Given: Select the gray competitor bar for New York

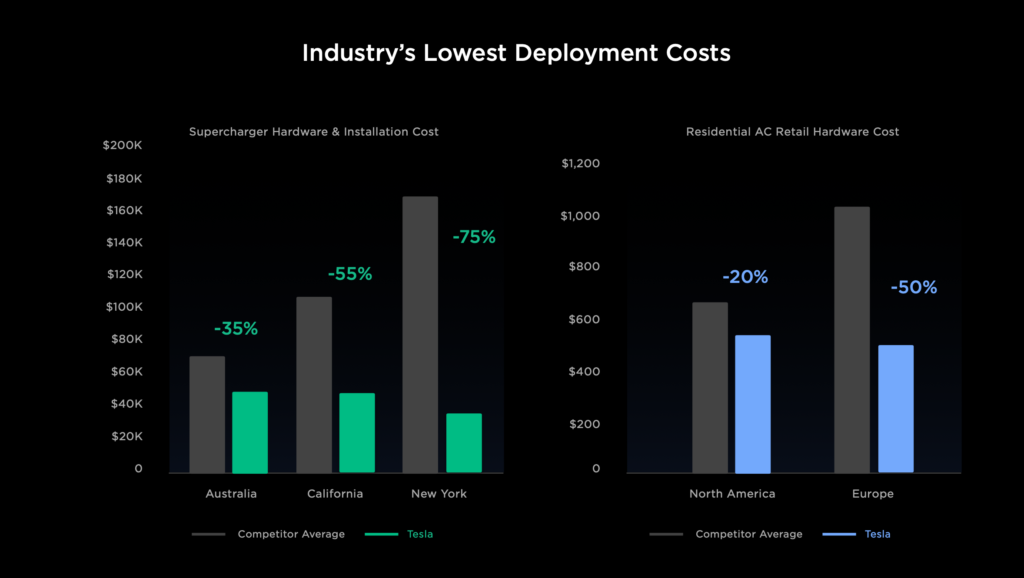Looking at the screenshot, I should (x=421, y=335).
